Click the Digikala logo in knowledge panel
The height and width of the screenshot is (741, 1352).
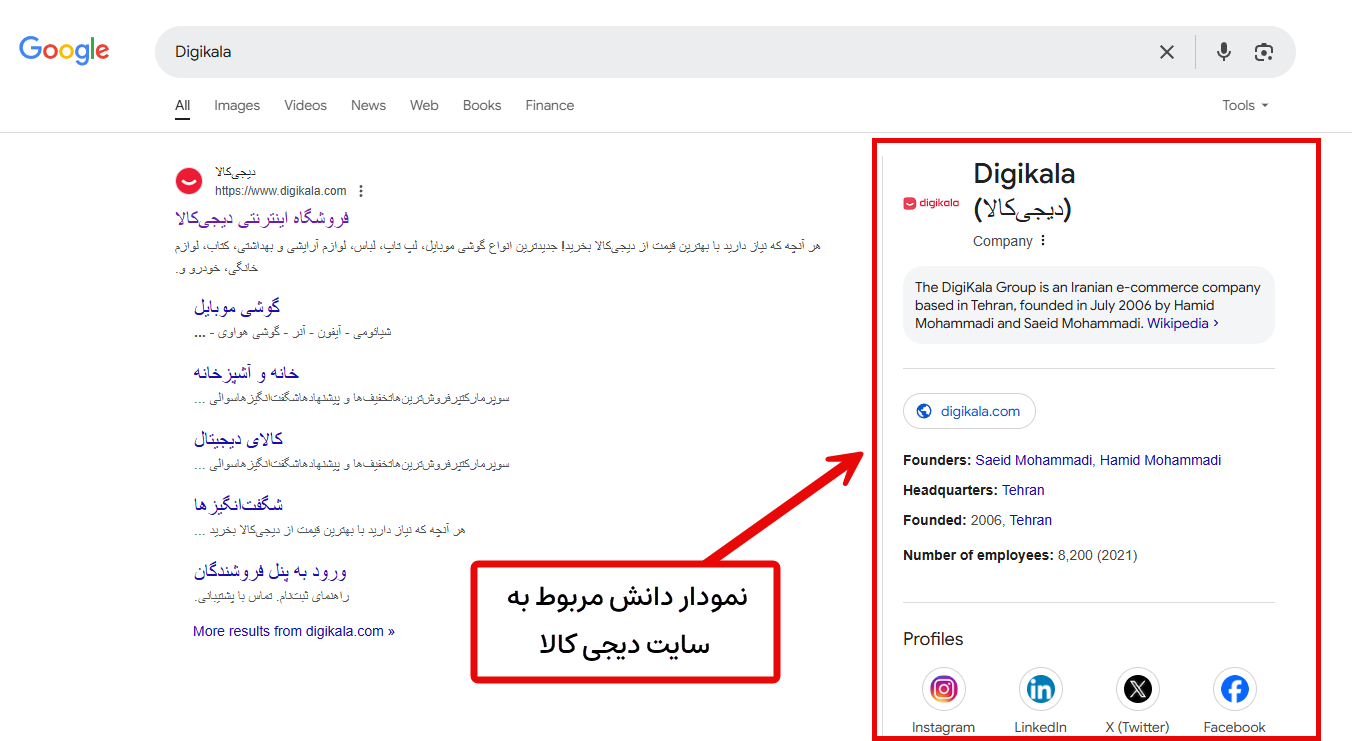(931, 203)
